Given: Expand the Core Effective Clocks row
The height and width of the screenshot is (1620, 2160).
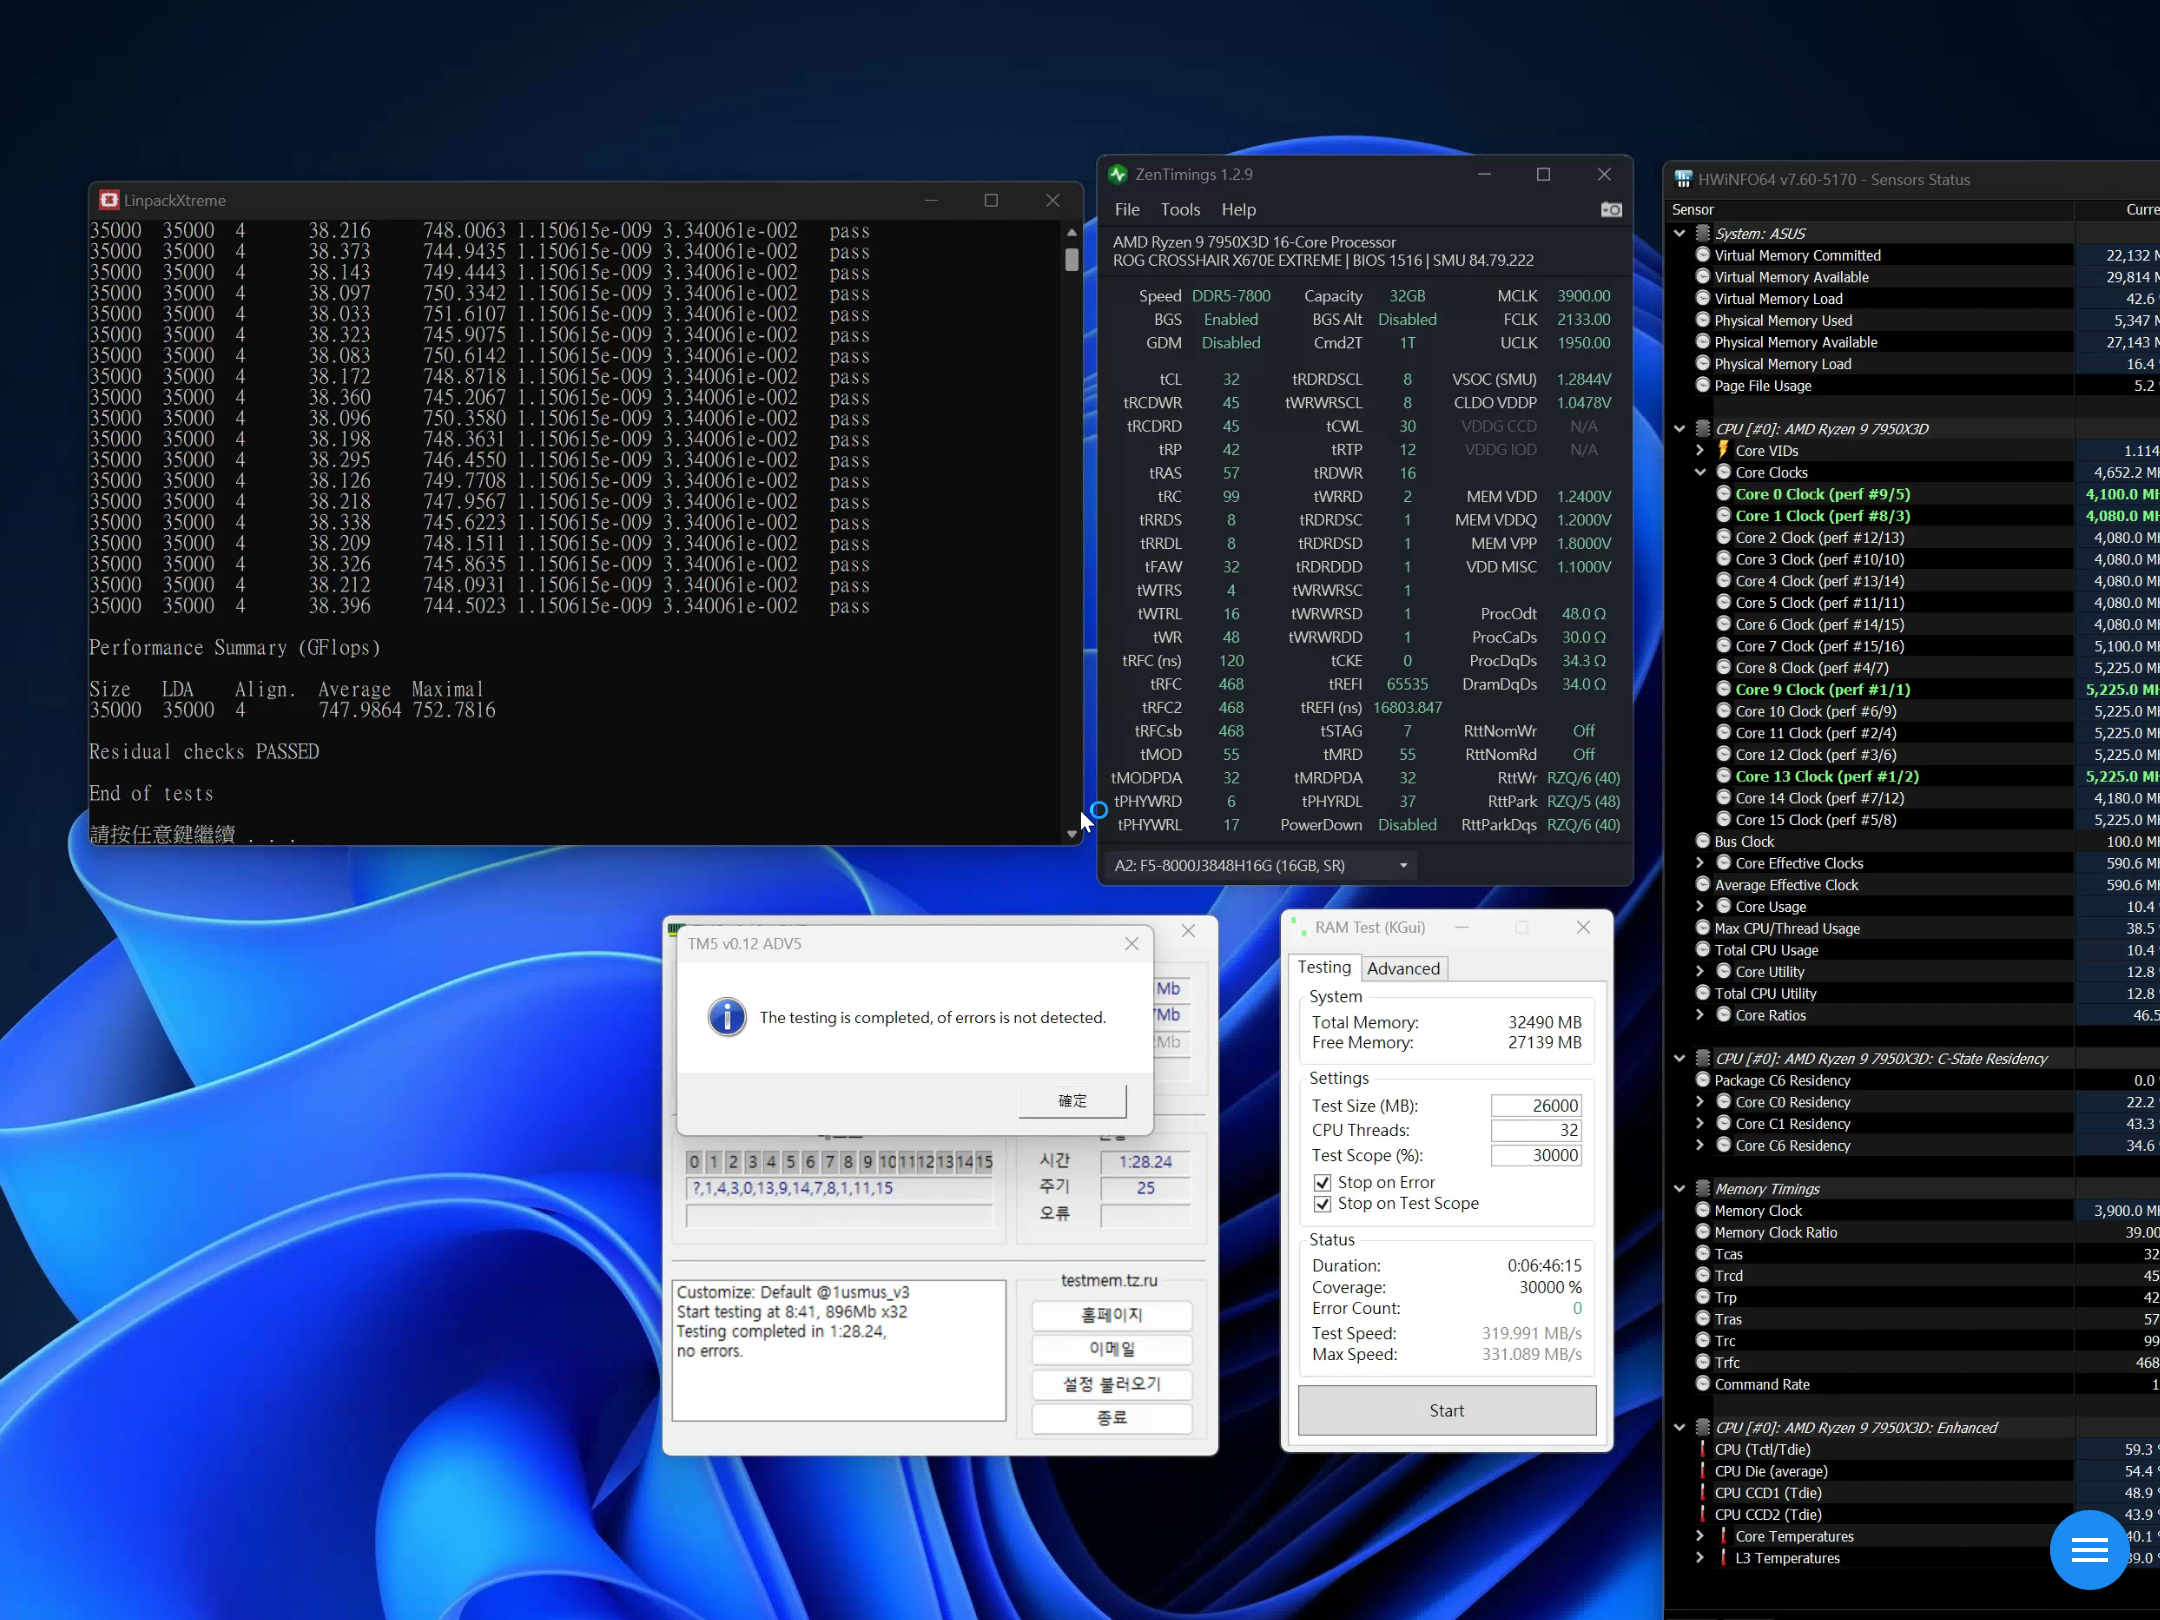Looking at the screenshot, I should (x=1700, y=863).
